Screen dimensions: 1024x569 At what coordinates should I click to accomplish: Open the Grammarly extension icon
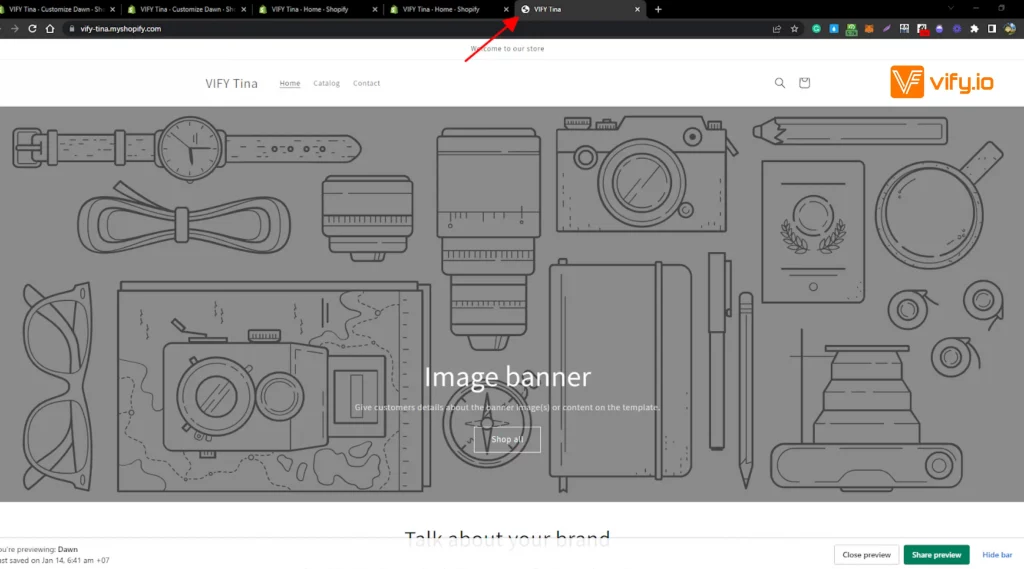[x=816, y=29]
